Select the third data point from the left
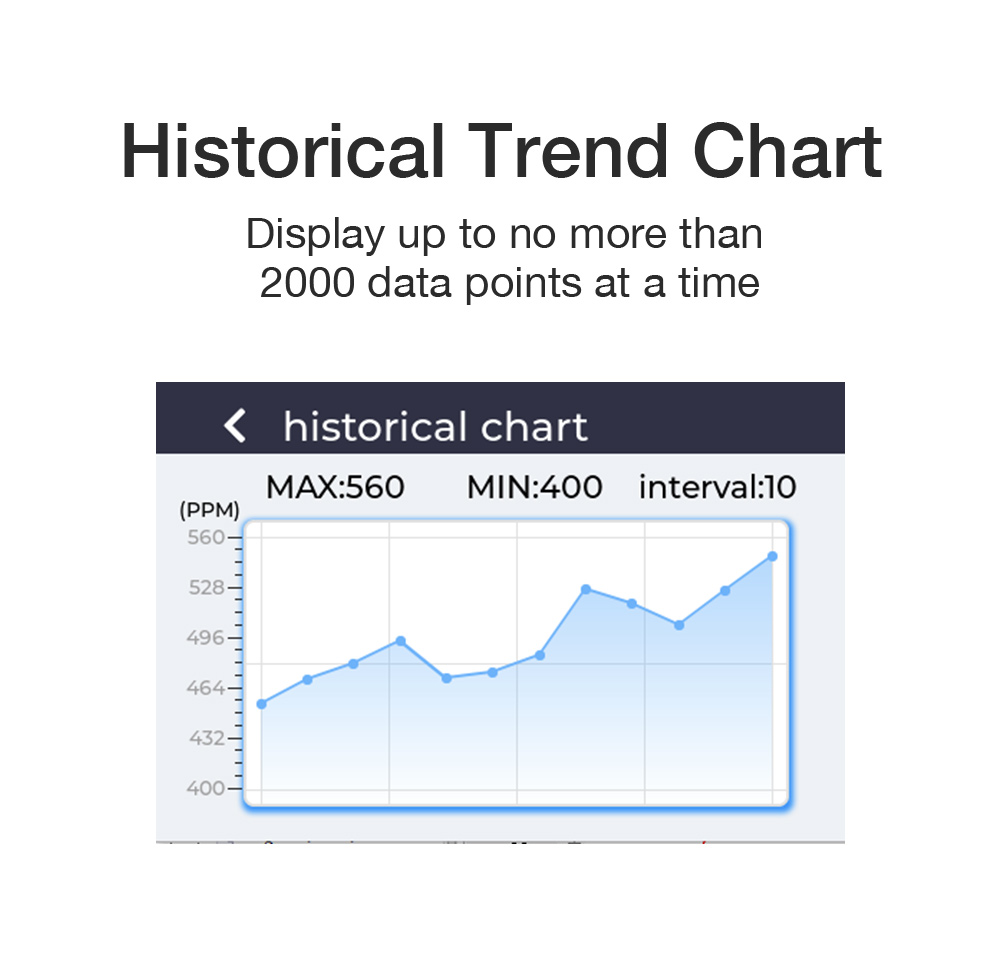This screenshot has width=1000, height=960. (x=353, y=663)
